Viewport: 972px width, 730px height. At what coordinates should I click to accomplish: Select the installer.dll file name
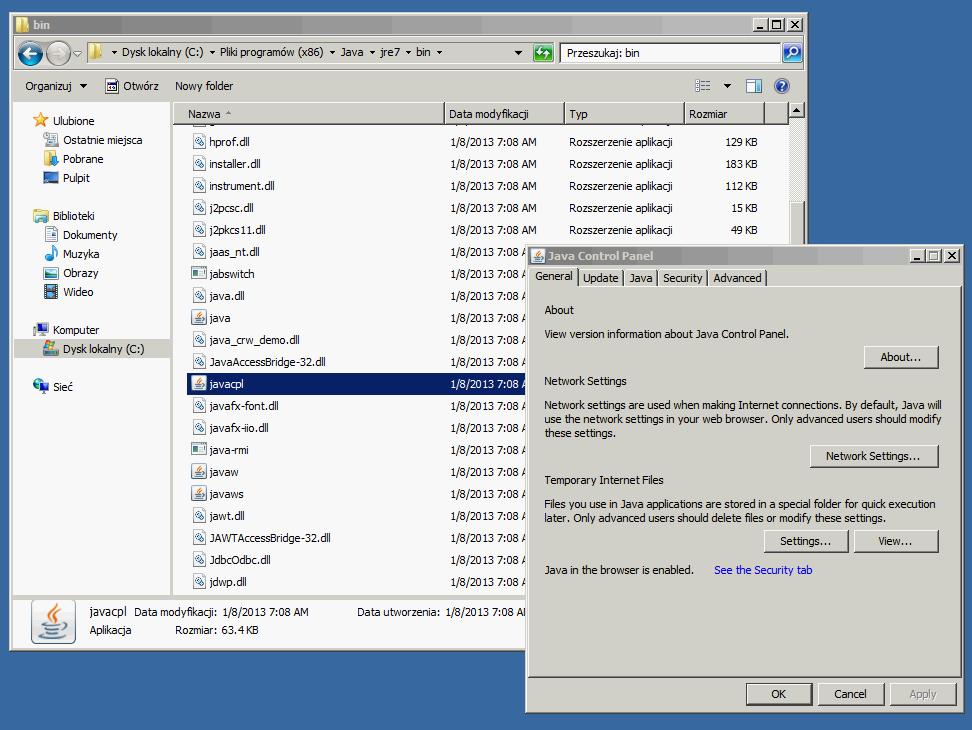pos(235,164)
